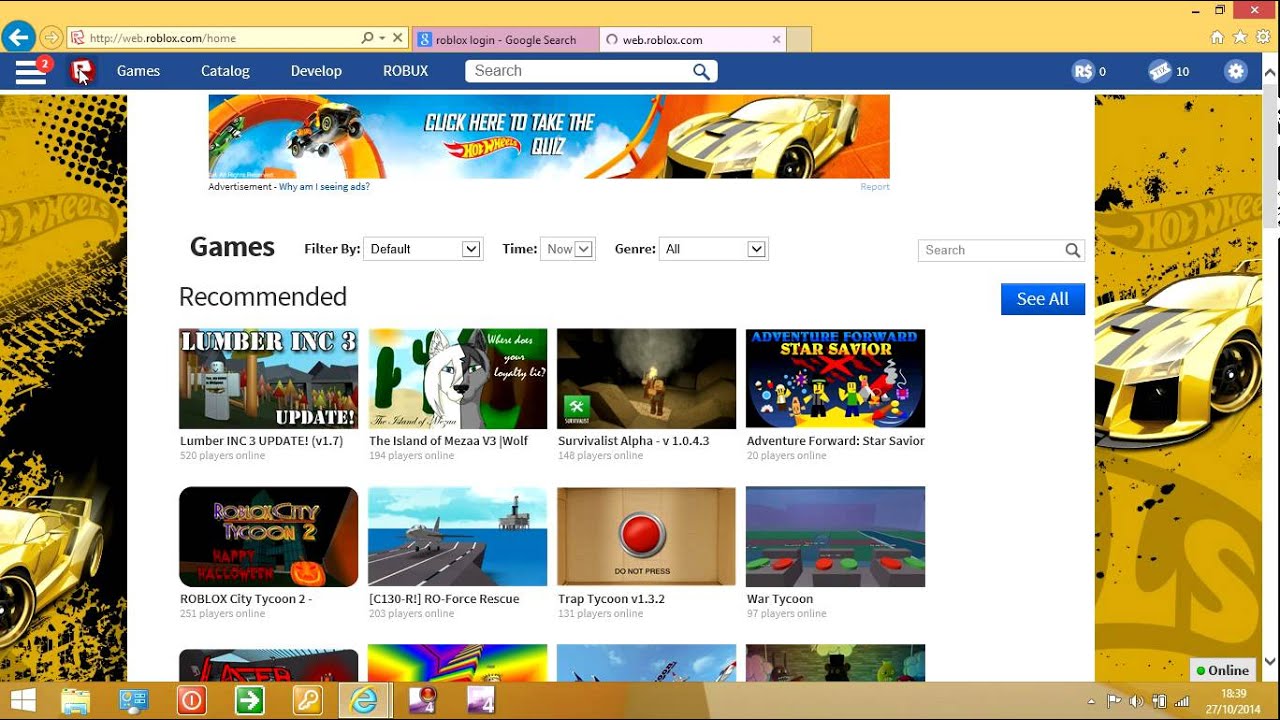Image resolution: width=1280 pixels, height=720 pixels.
Task: Click the 18:39 taskbar clock
Action: coord(1233,693)
